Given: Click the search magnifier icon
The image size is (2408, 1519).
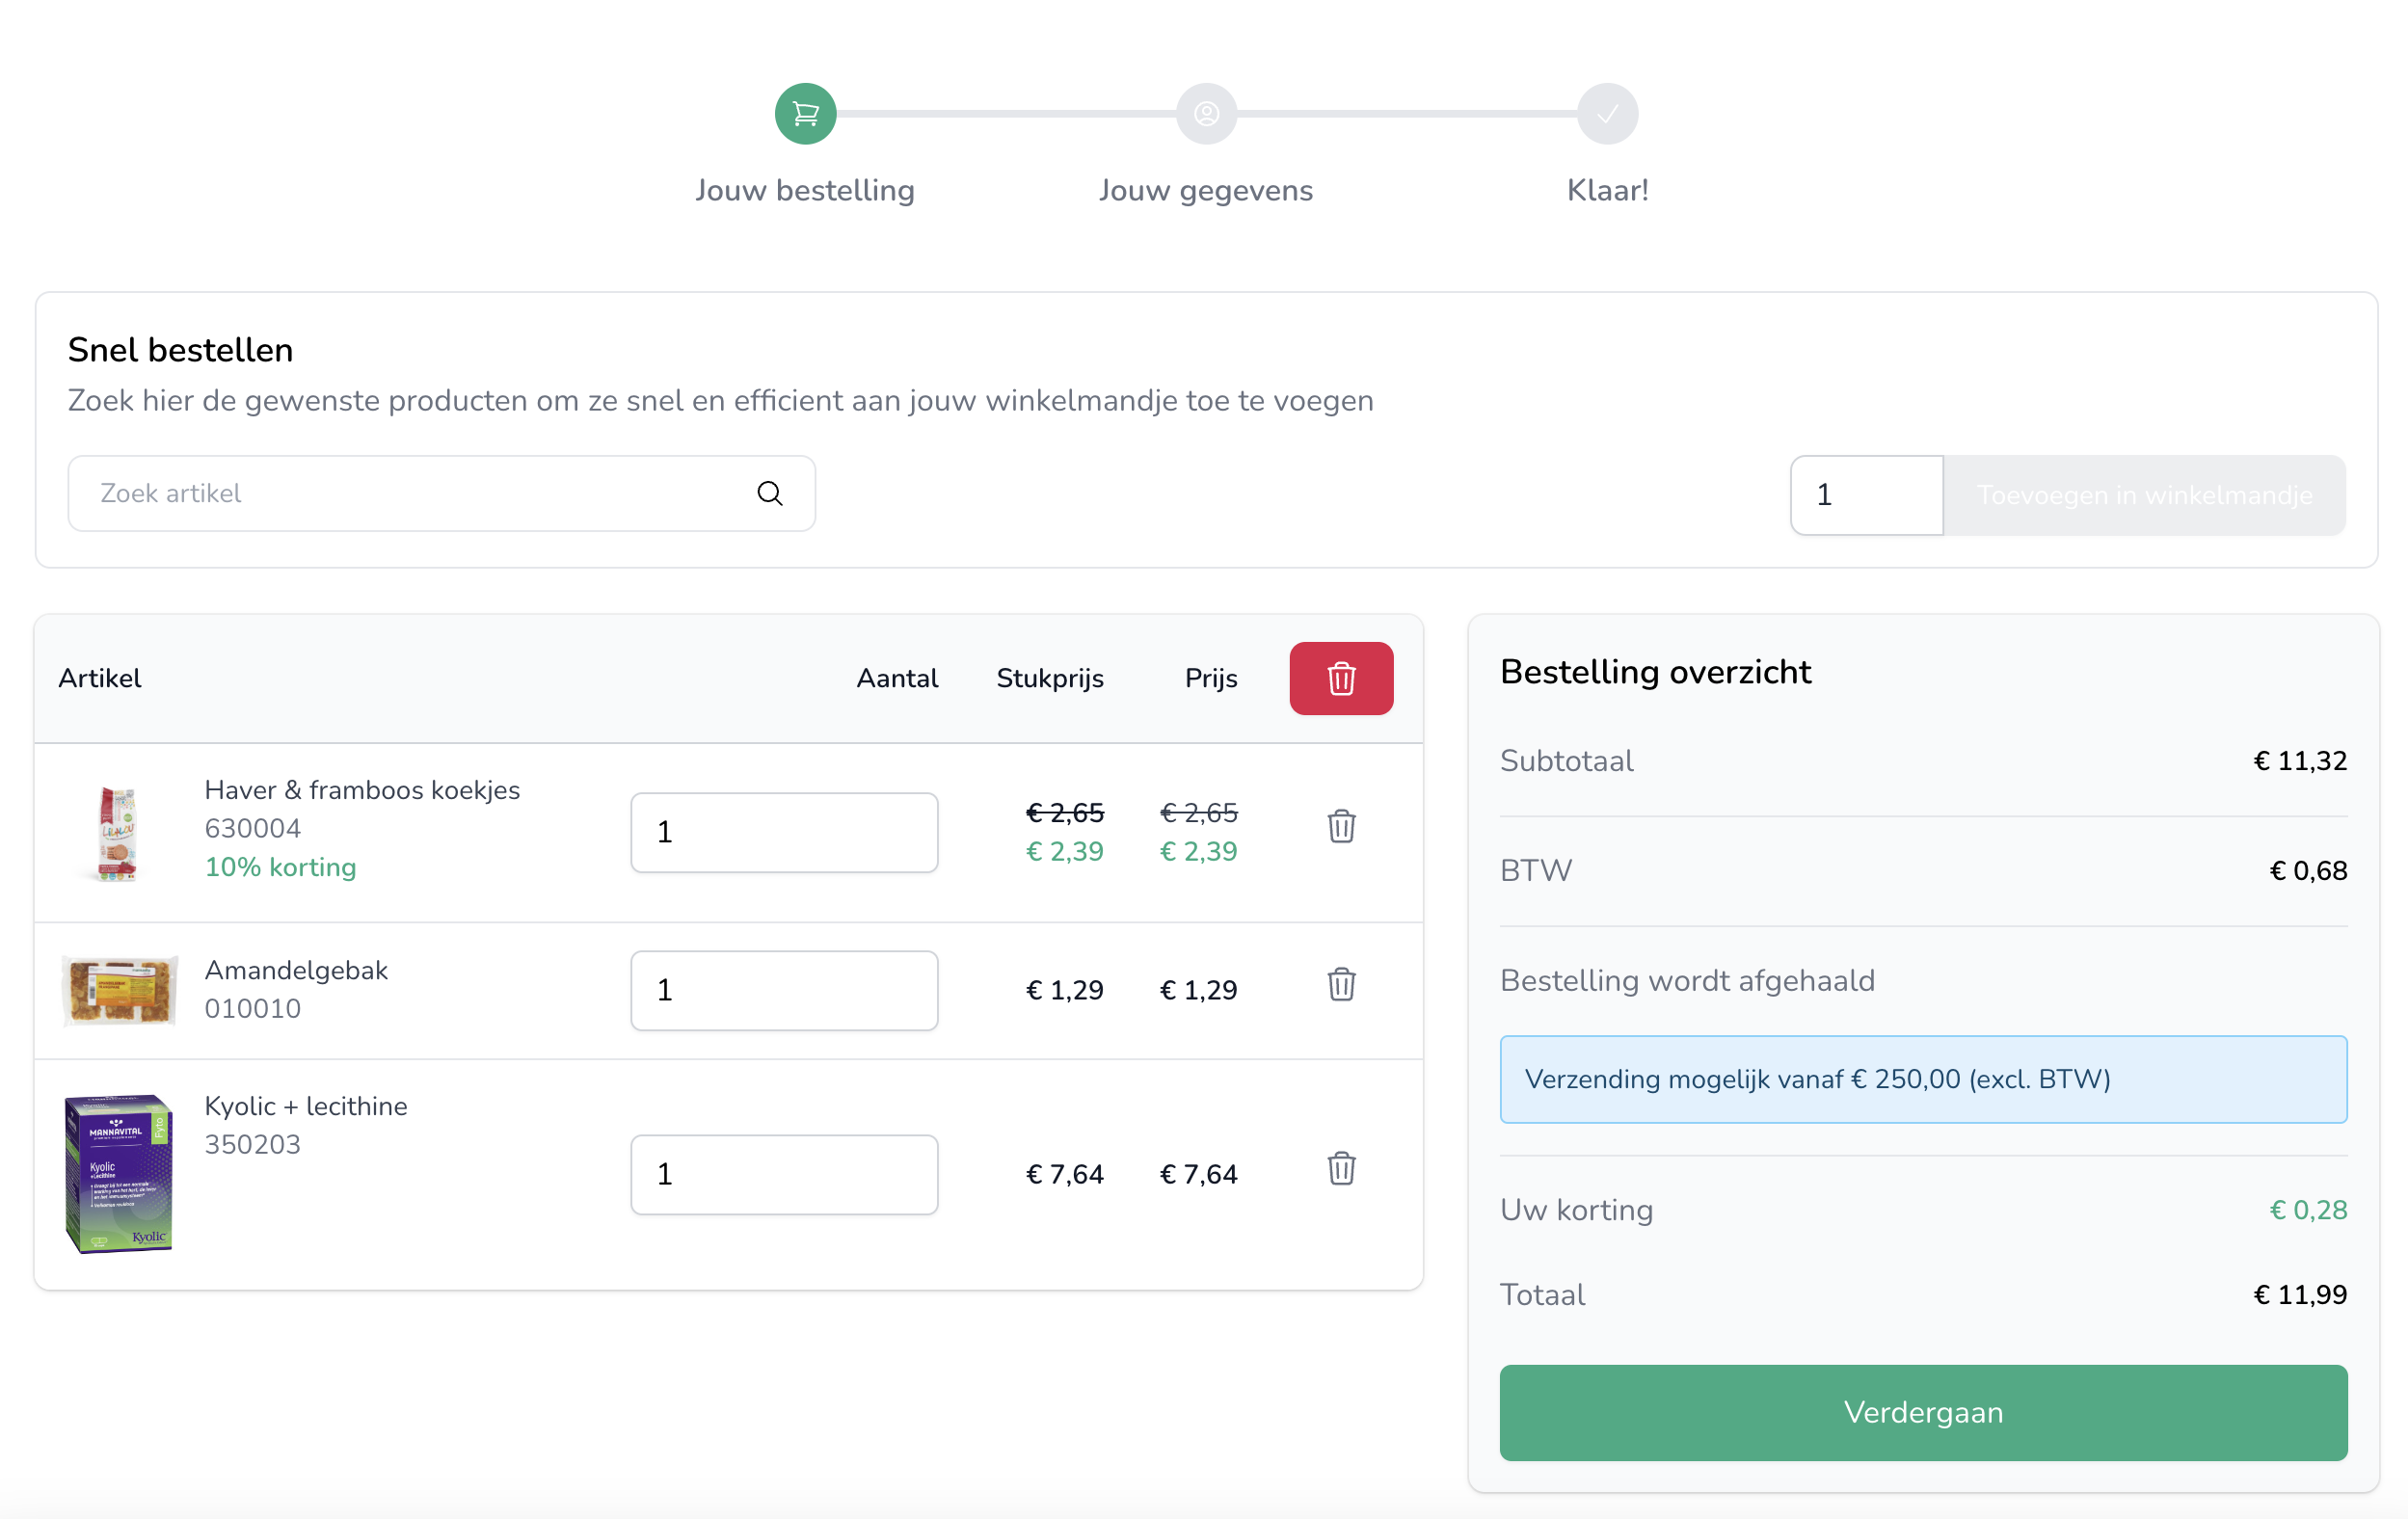Looking at the screenshot, I should pos(769,493).
